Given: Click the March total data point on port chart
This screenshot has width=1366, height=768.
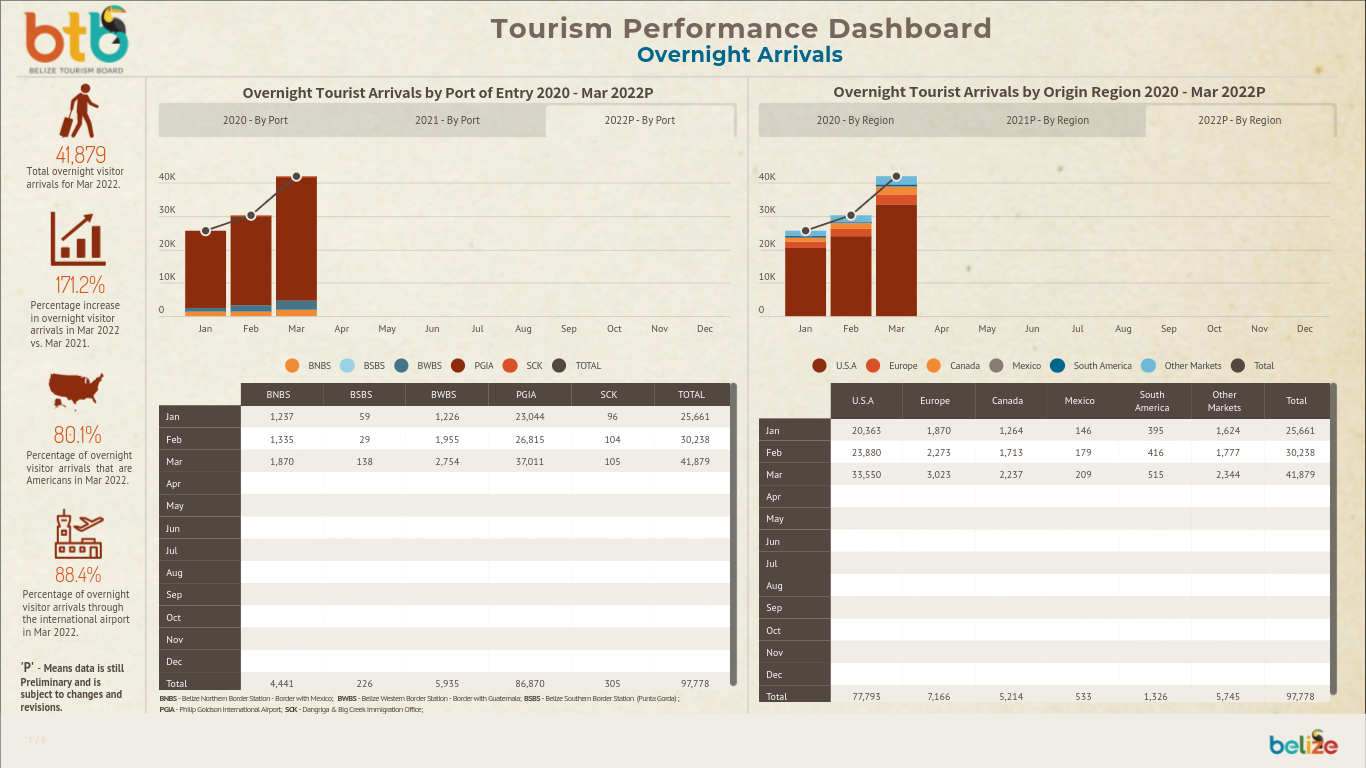Looking at the screenshot, I should coord(296,177).
